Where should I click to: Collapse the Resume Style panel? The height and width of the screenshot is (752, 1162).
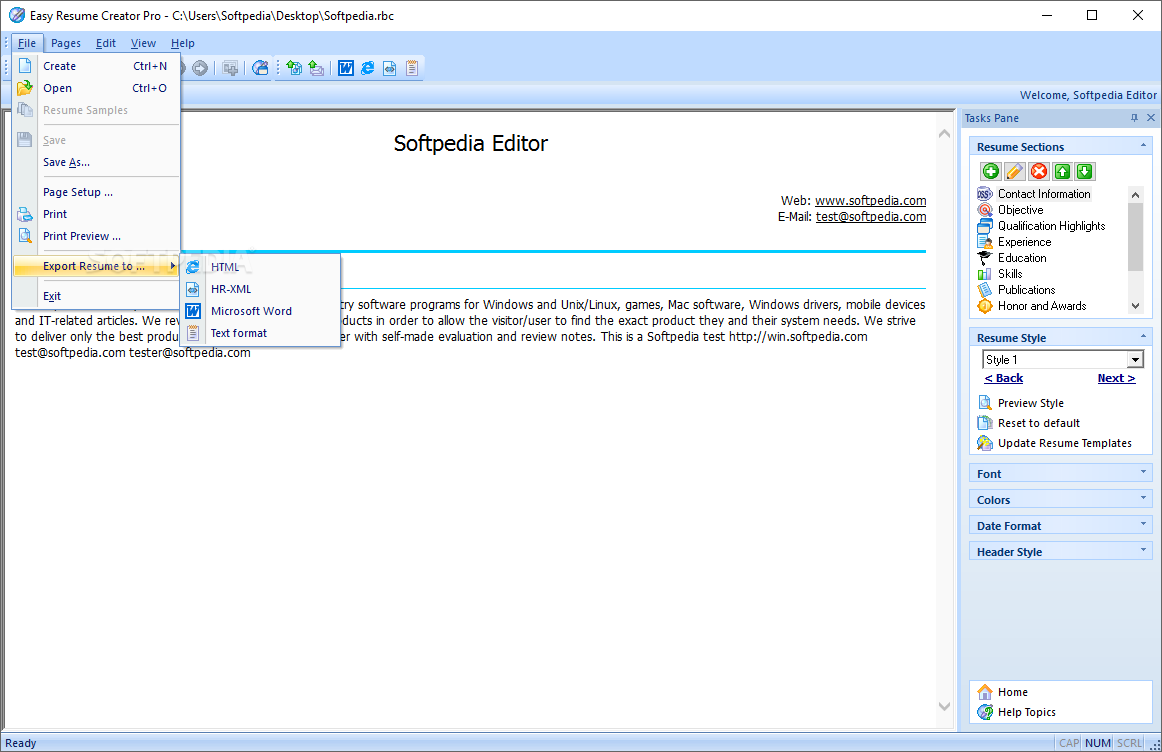[1143, 336]
